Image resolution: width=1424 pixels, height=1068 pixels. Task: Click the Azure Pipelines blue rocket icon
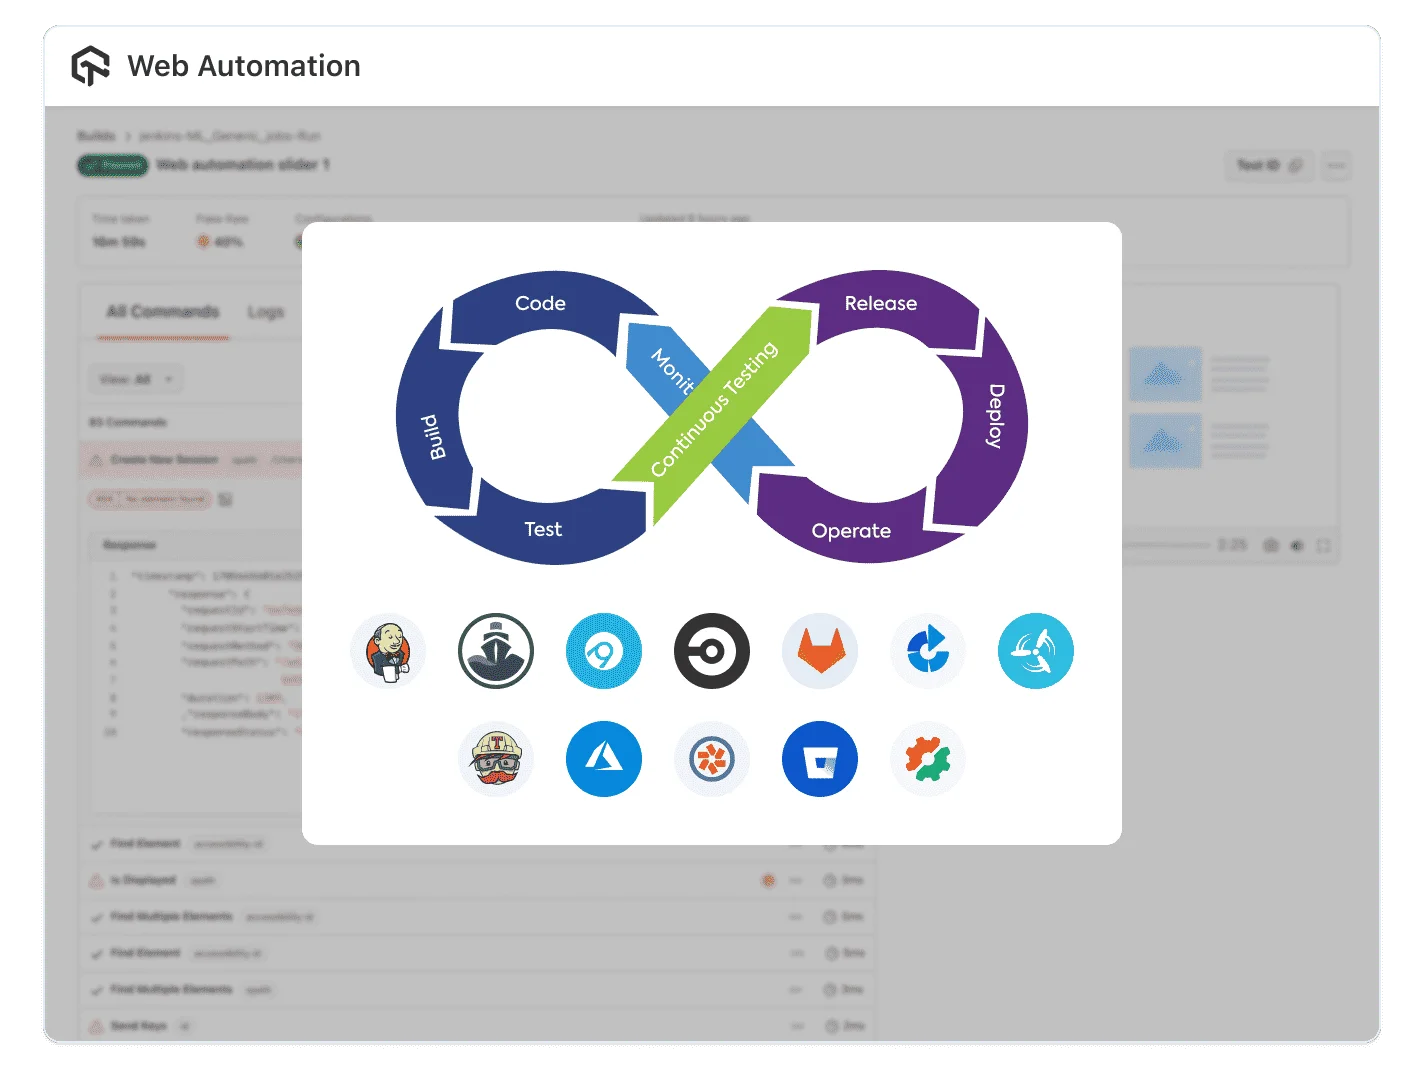coord(928,651)
